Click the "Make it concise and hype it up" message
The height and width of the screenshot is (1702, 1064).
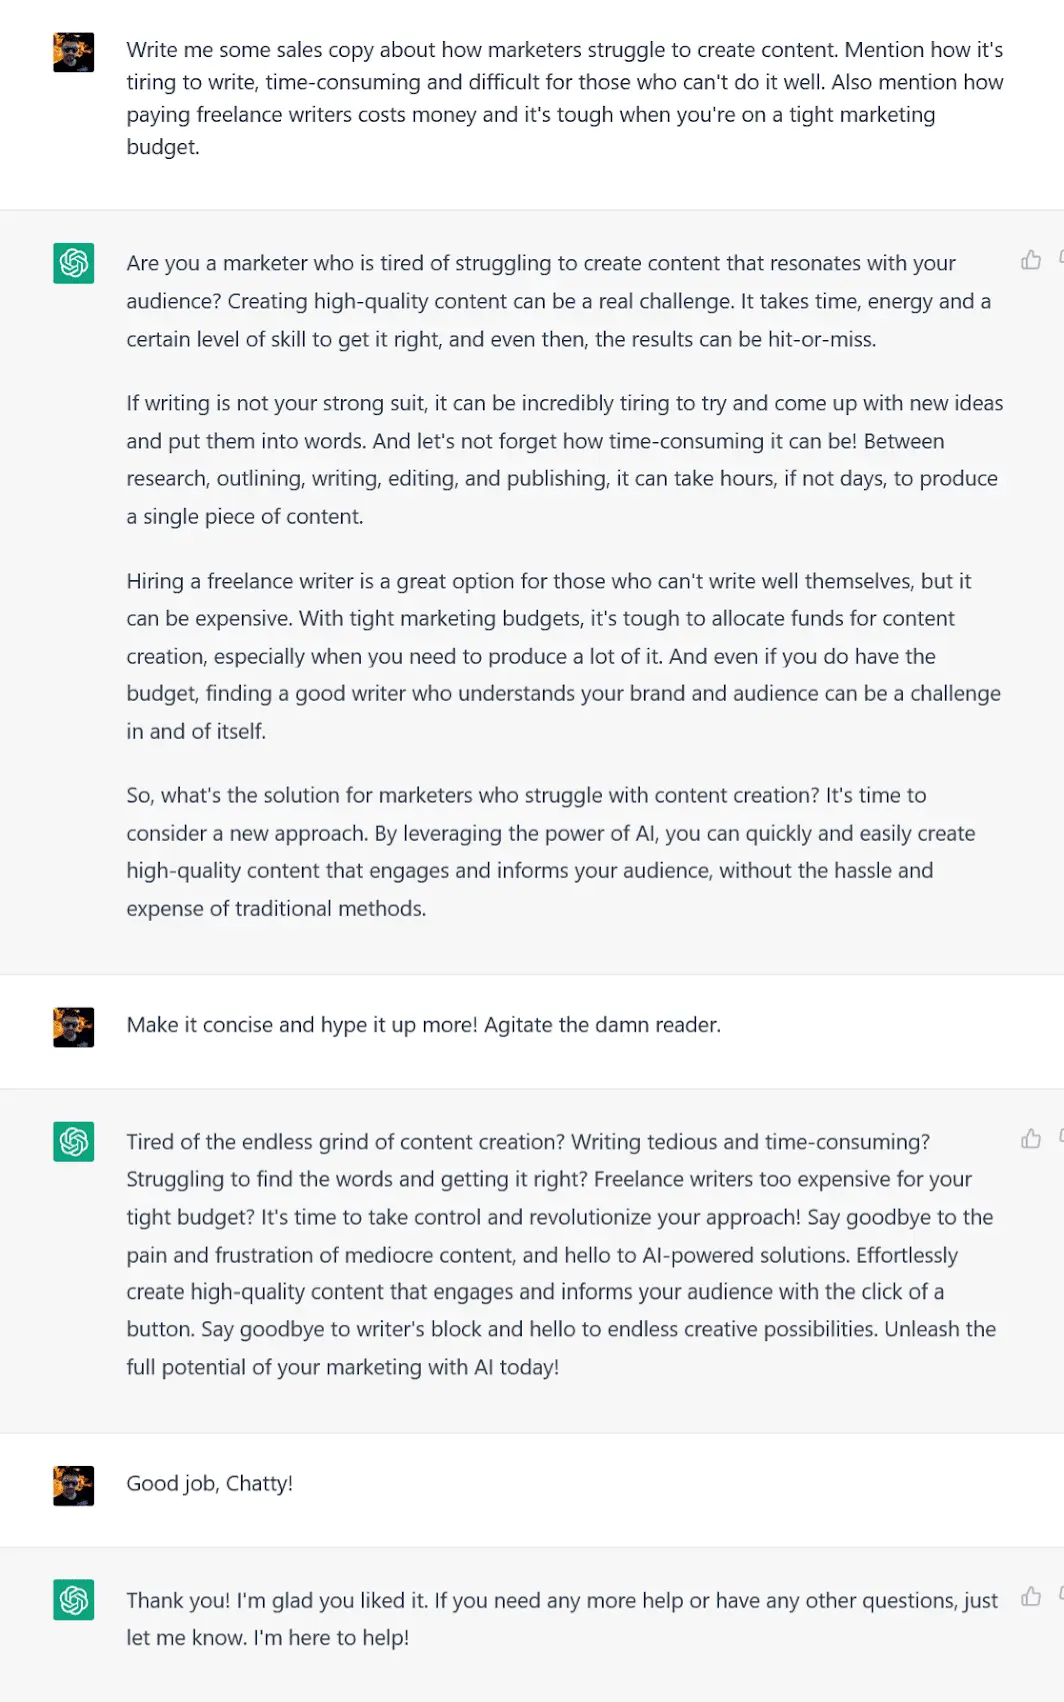pos(423,1025)
